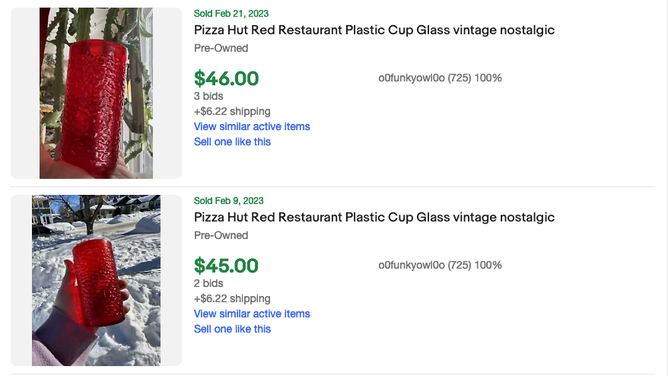Click the Sold Feb 9, 2023 label
Screen dimensions: 668x376
click(x=229, y=201)
